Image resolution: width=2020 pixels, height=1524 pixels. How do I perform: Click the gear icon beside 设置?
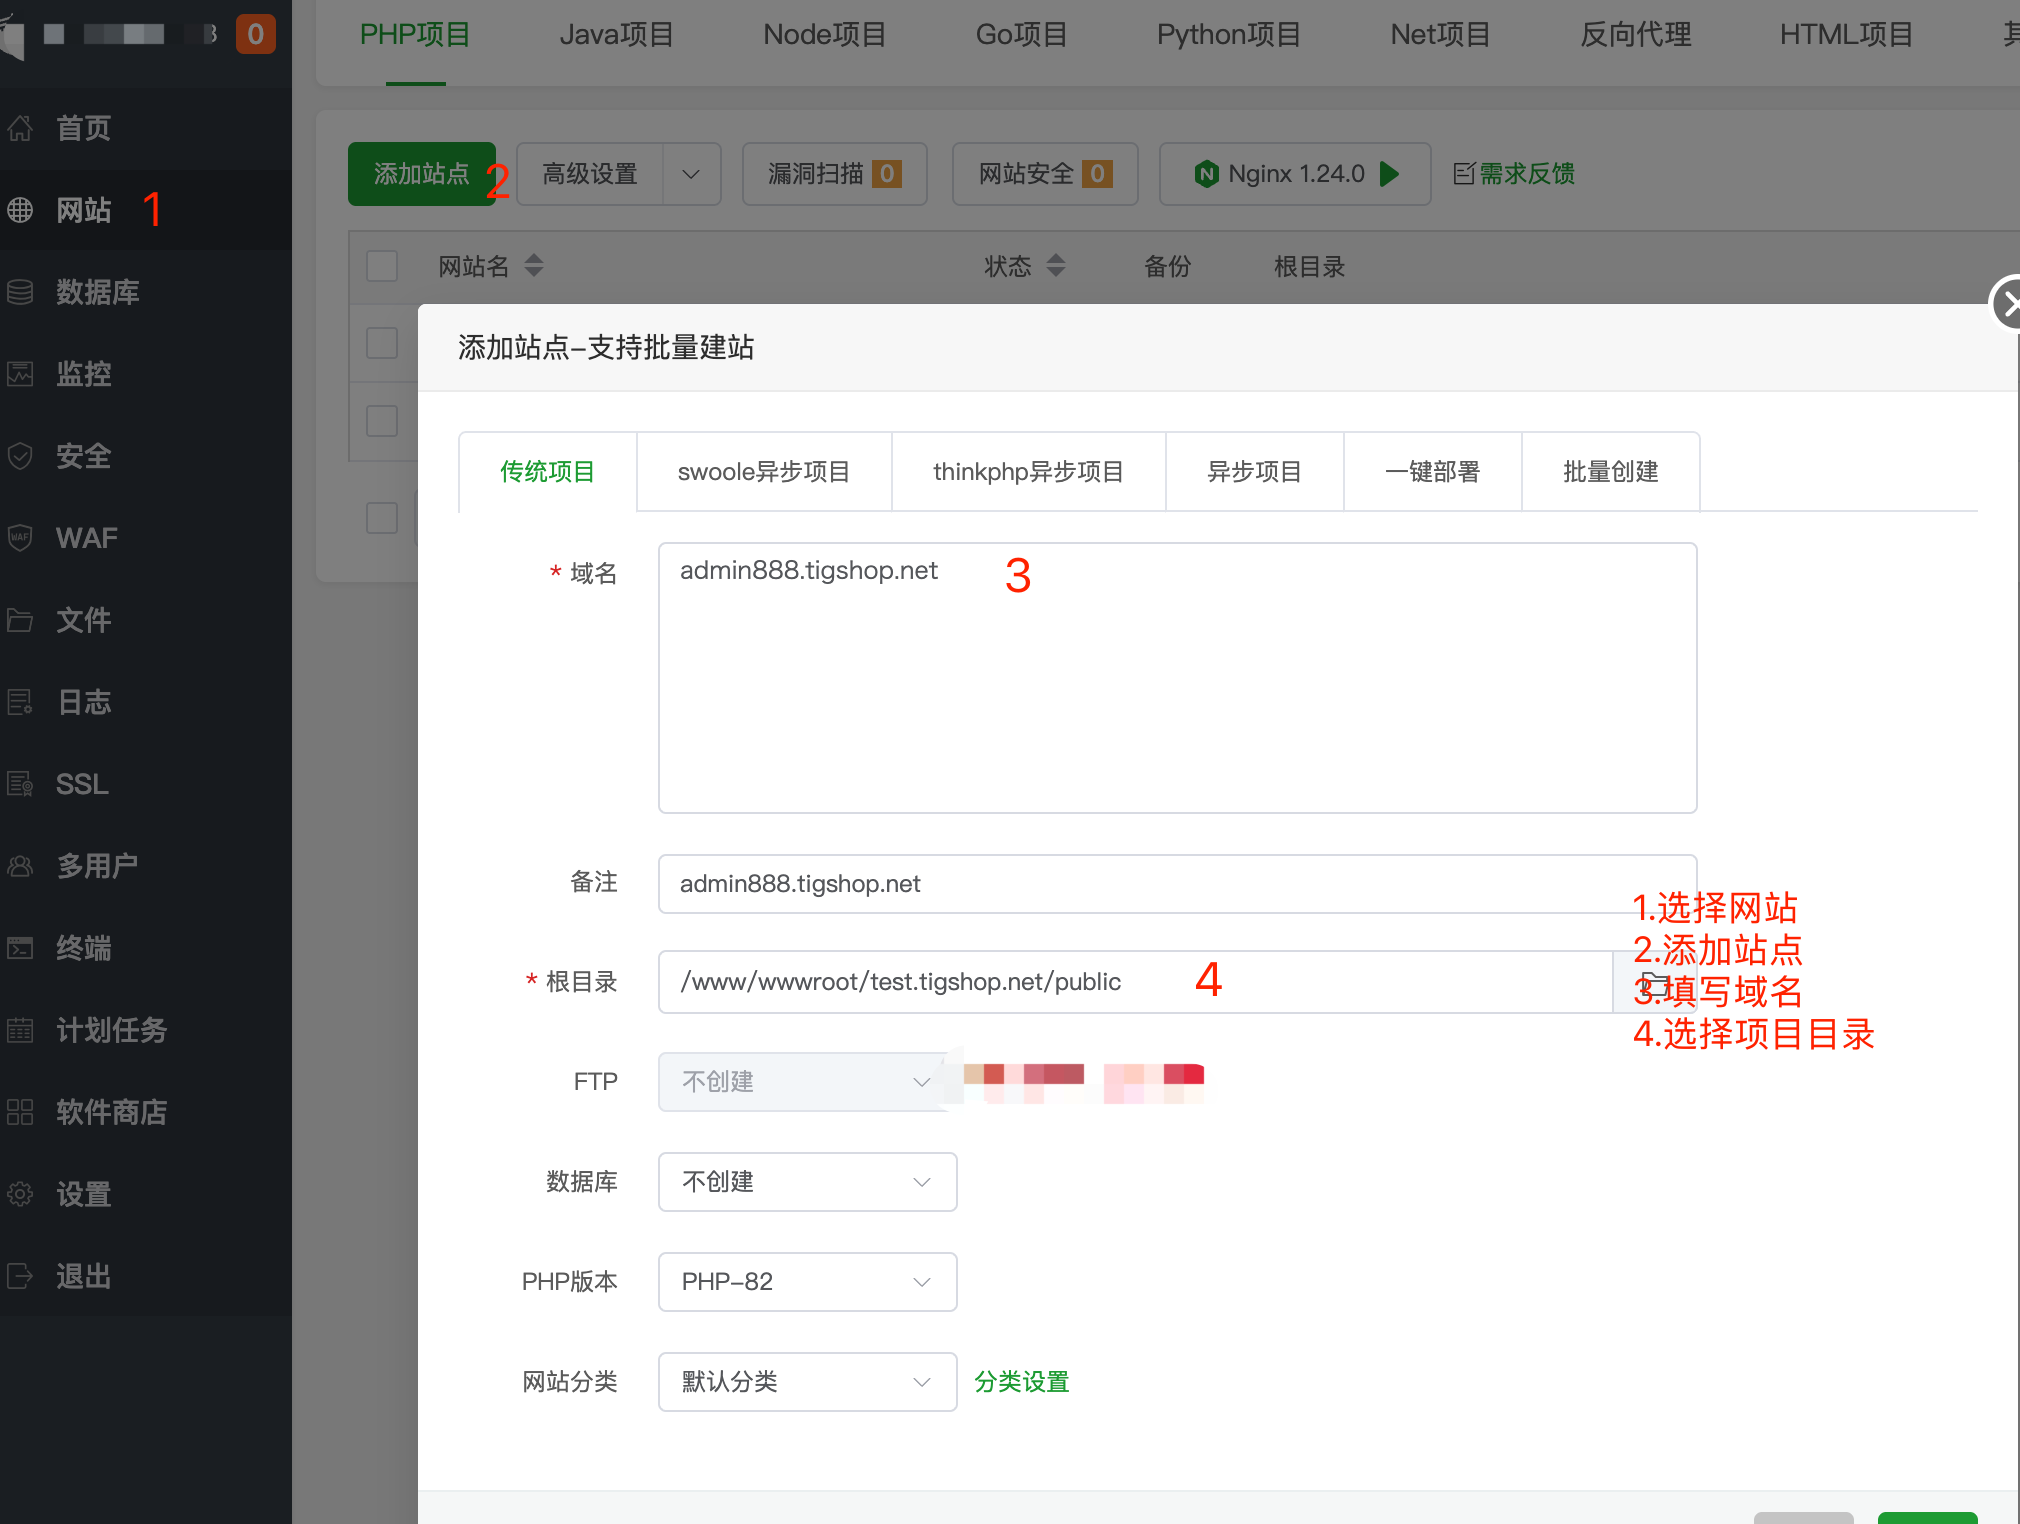pos(20,1194)
